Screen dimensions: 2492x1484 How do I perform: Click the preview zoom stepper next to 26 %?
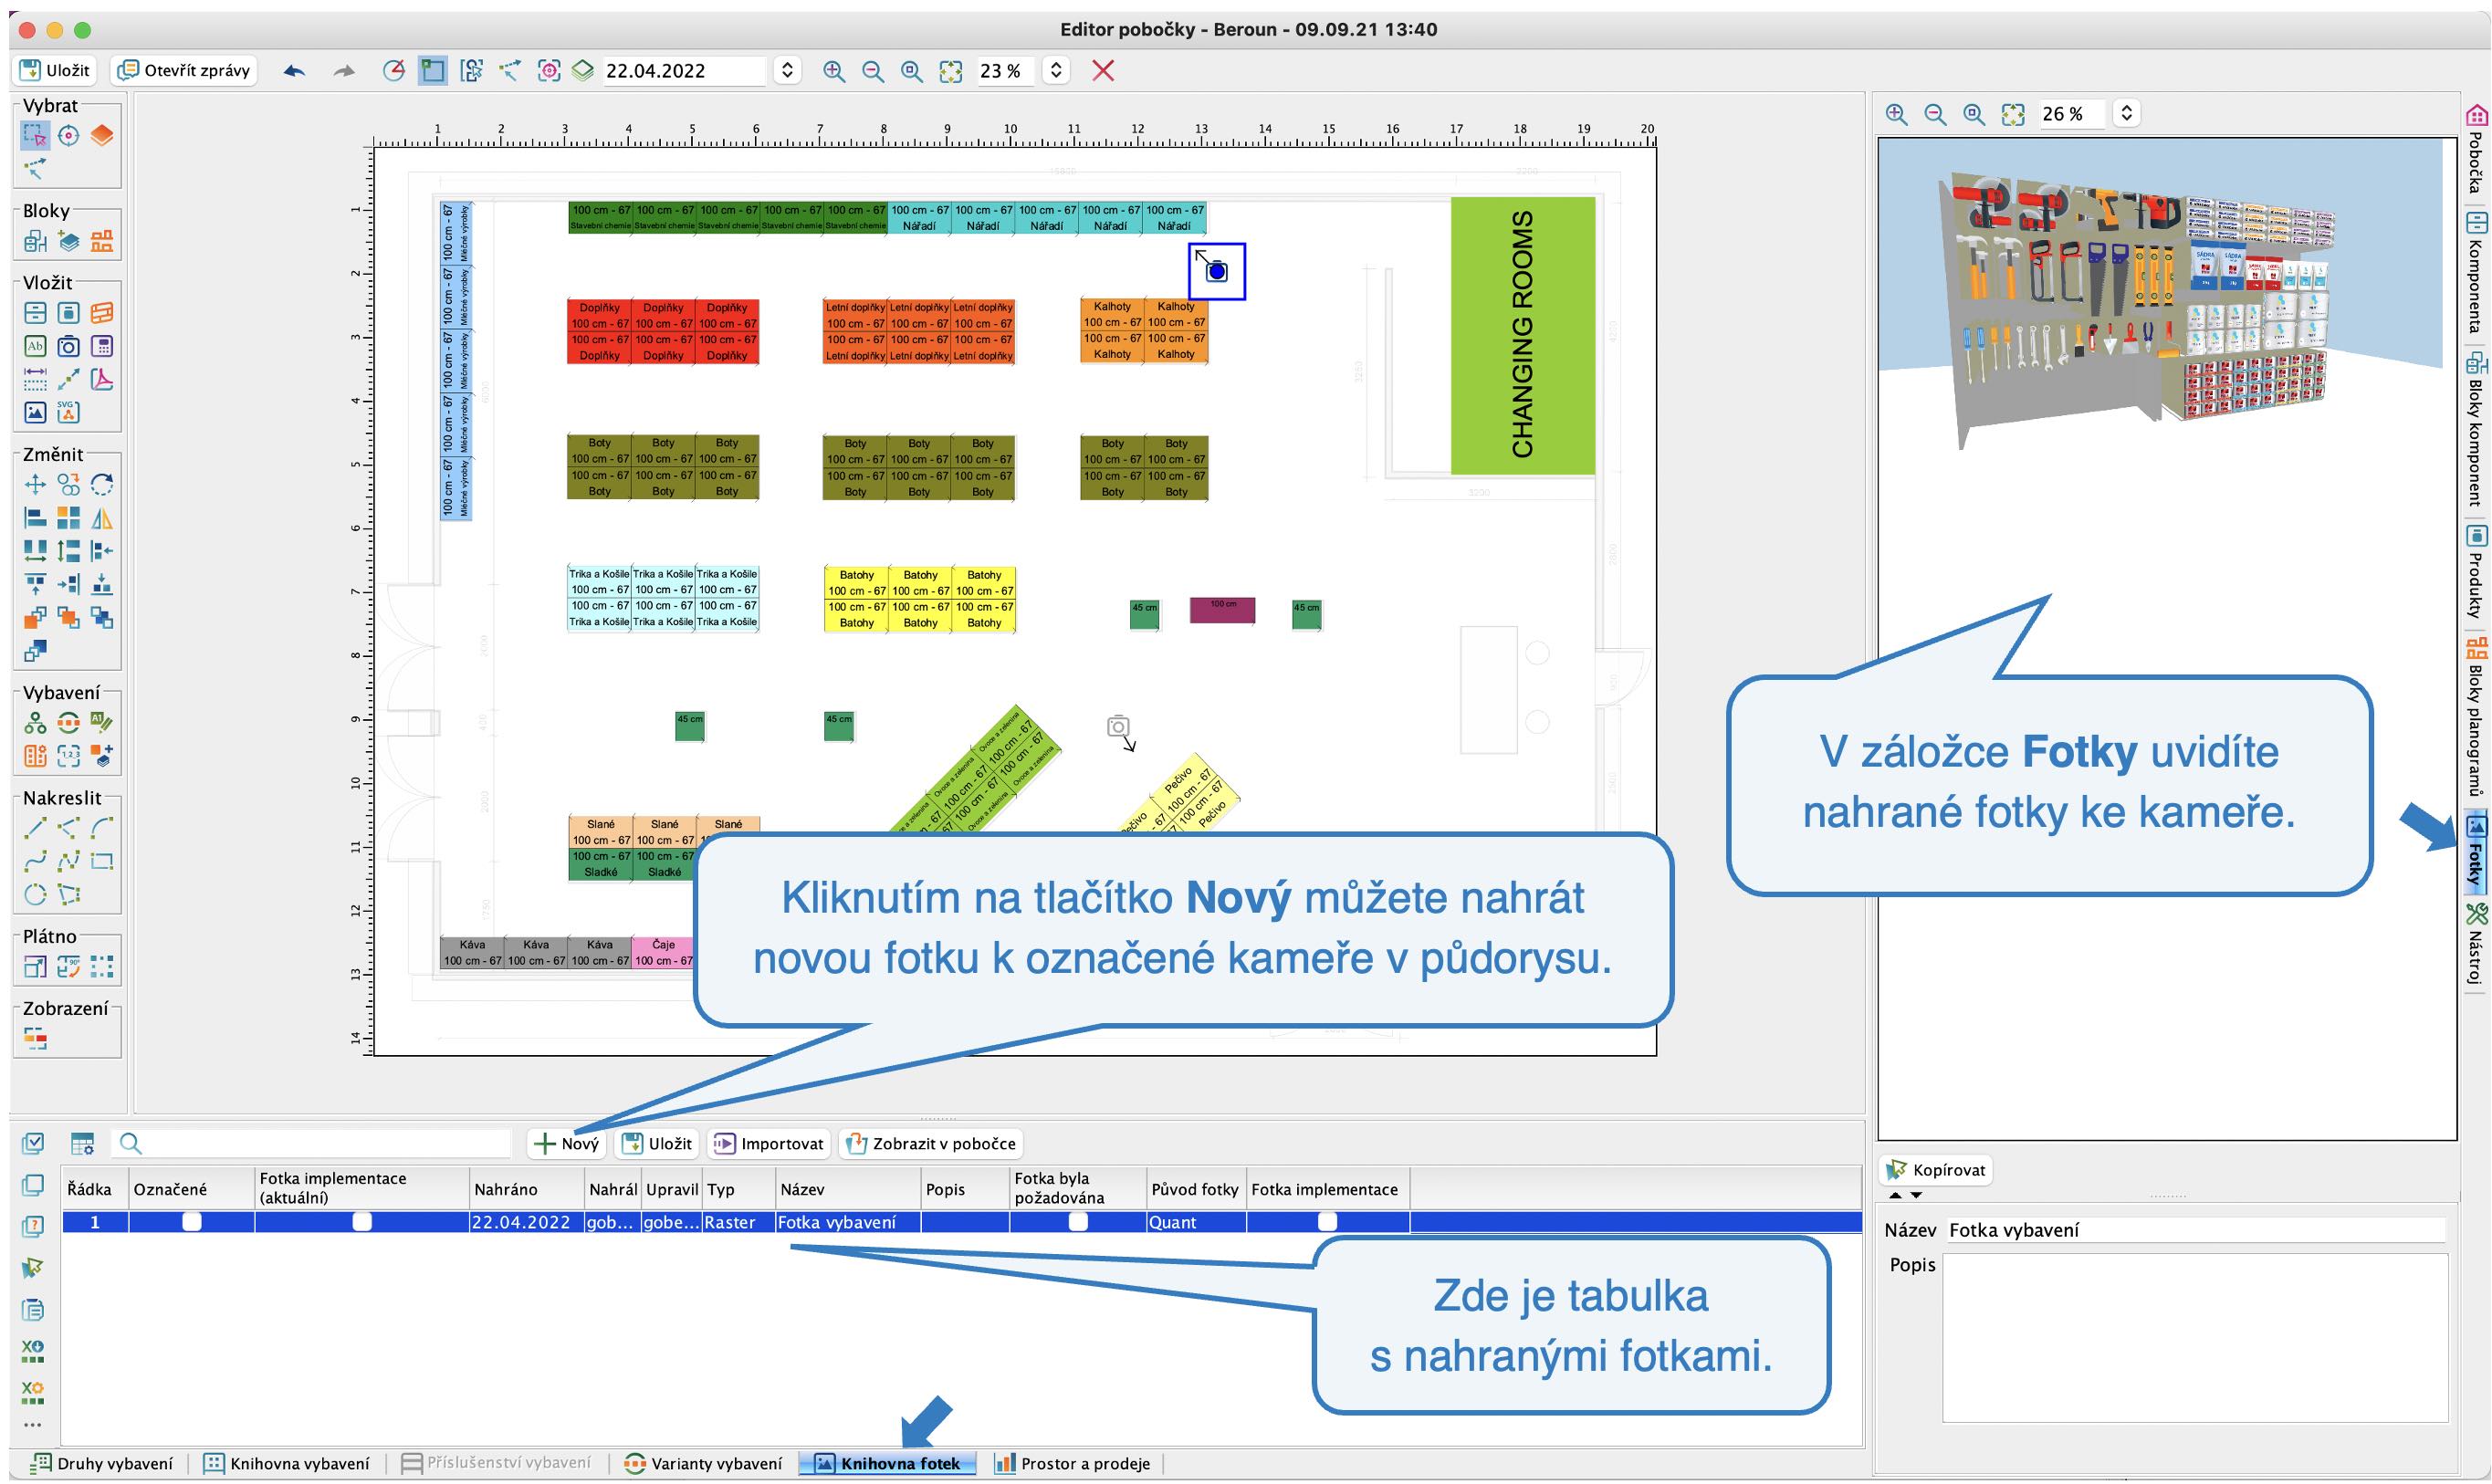click(2126, 114)
